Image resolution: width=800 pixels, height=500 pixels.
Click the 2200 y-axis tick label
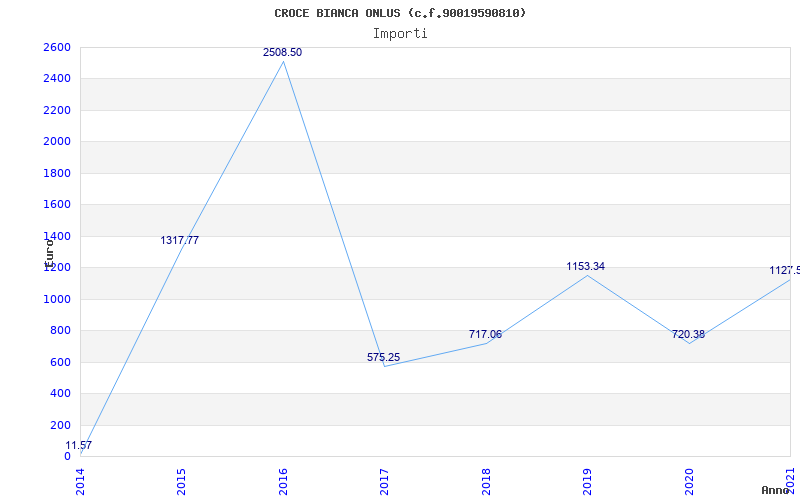pyautogui.click(x=57, y=110)
